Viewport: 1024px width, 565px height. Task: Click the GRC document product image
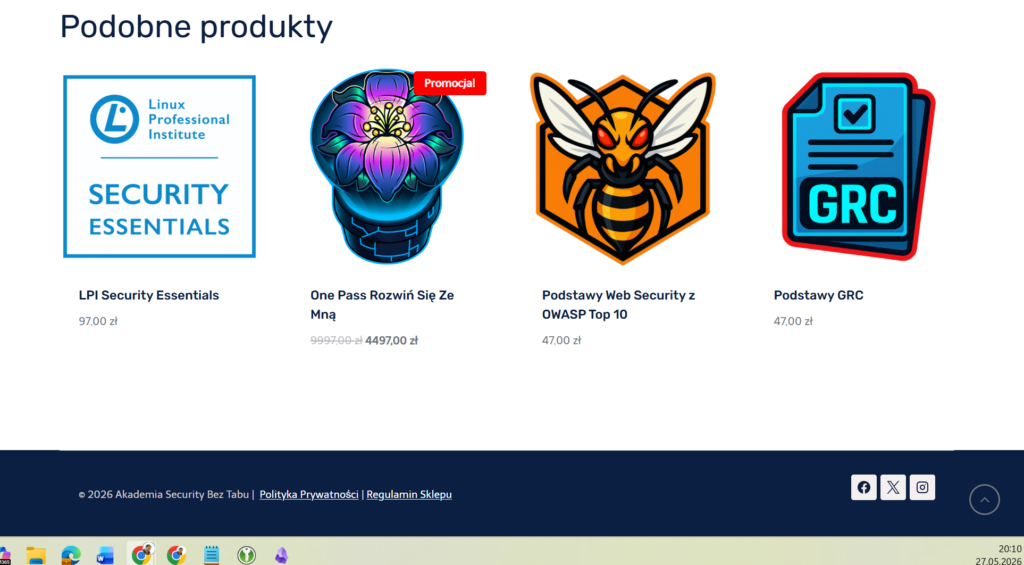tap(859, 167)
